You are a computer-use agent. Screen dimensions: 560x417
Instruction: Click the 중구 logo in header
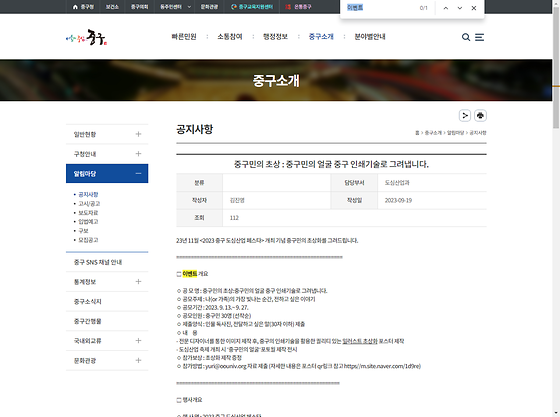pos(87,37)
